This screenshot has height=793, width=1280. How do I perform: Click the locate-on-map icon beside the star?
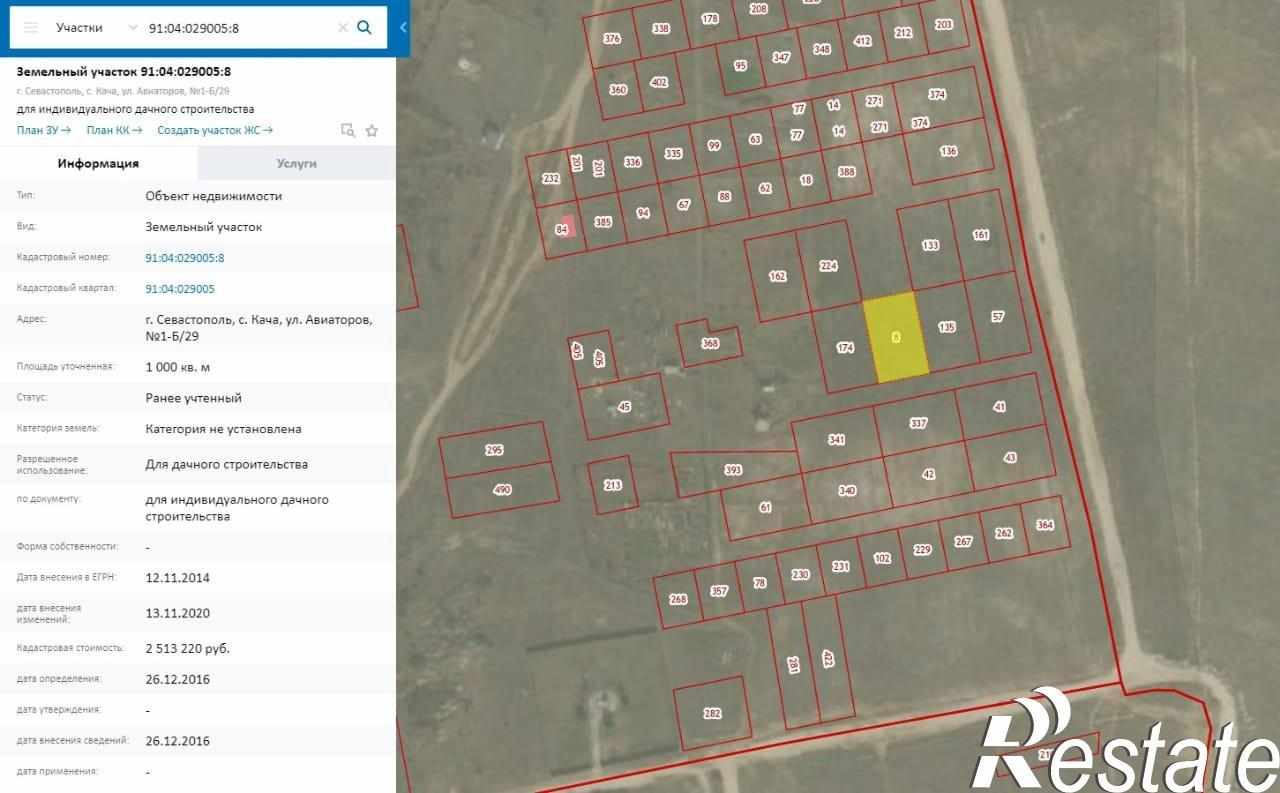coord(348,130)
